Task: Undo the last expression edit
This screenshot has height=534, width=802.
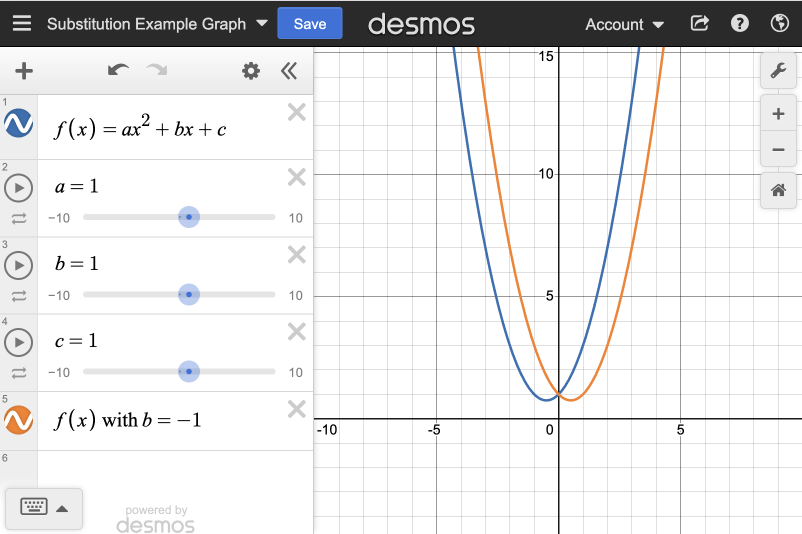Action: click(118, 71)
